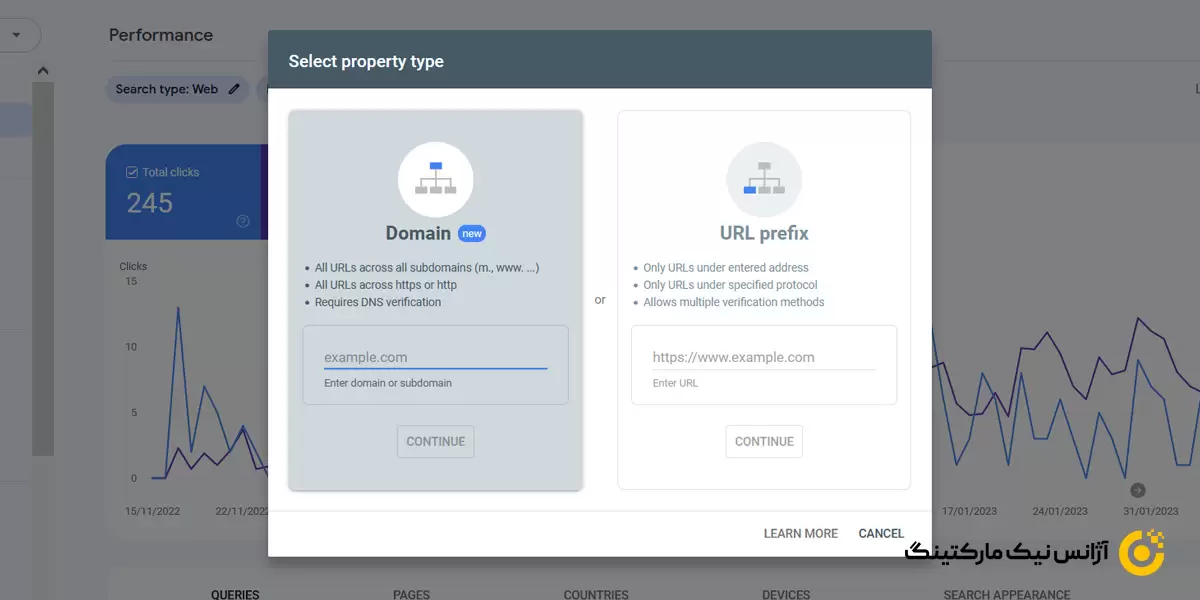Toggle the Total clicks checkbox

click(132, 172)
